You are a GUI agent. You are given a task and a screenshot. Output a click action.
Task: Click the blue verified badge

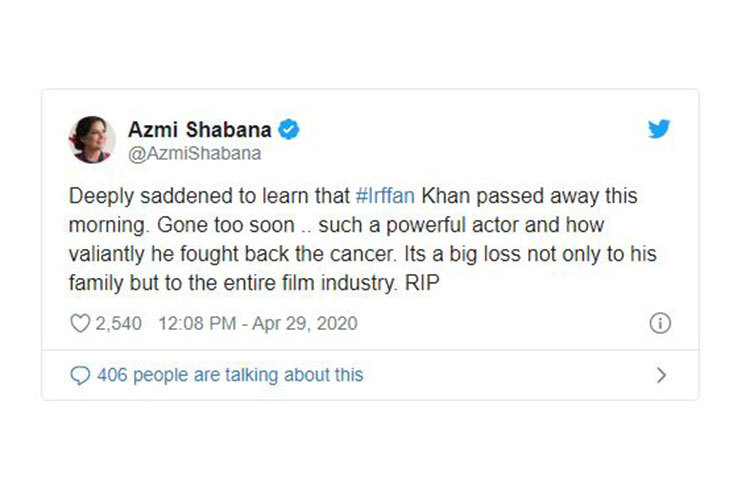coord(289,129)
